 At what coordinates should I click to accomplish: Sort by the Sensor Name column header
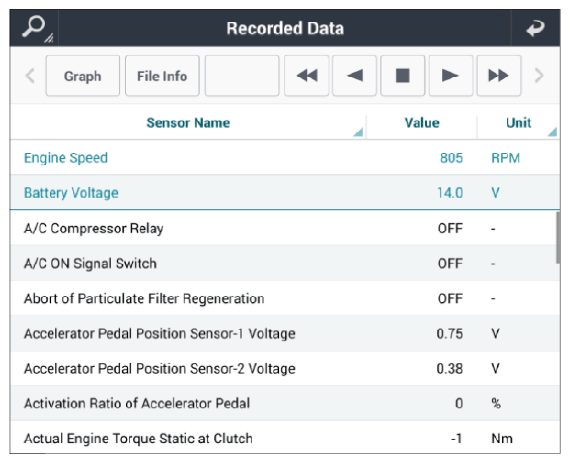[x=188, y=123]
